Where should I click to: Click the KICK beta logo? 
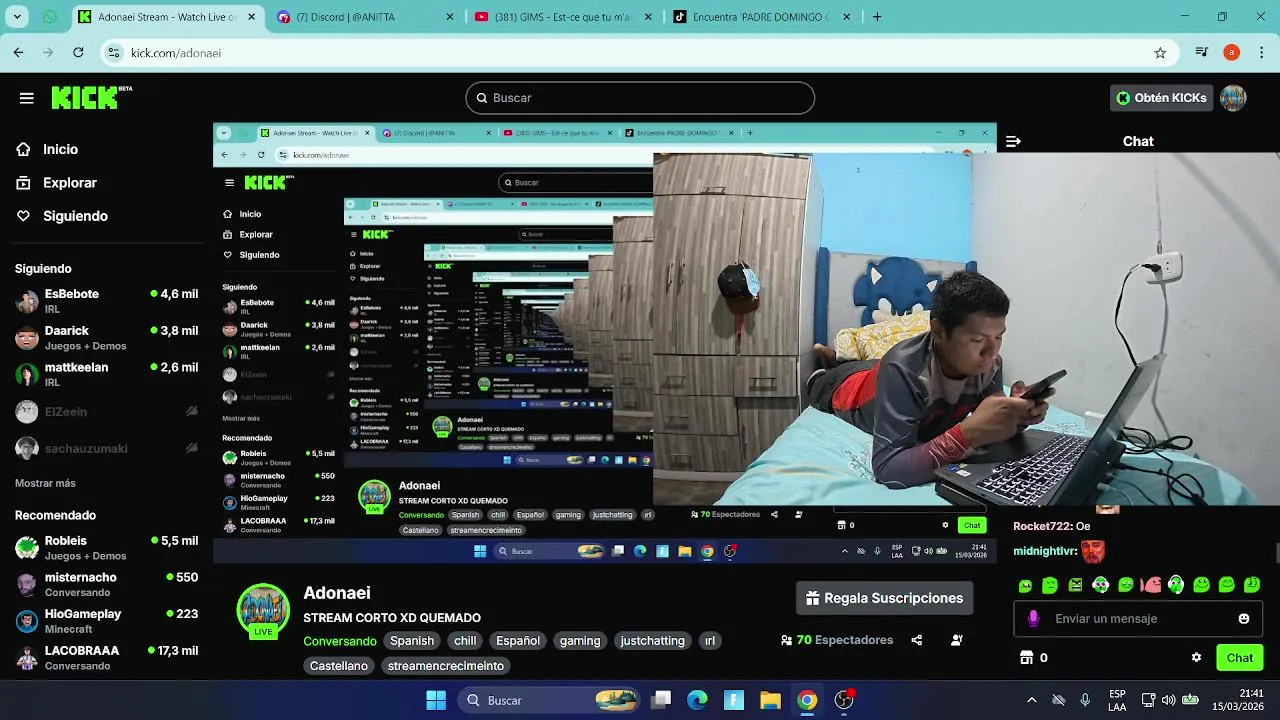91,97
